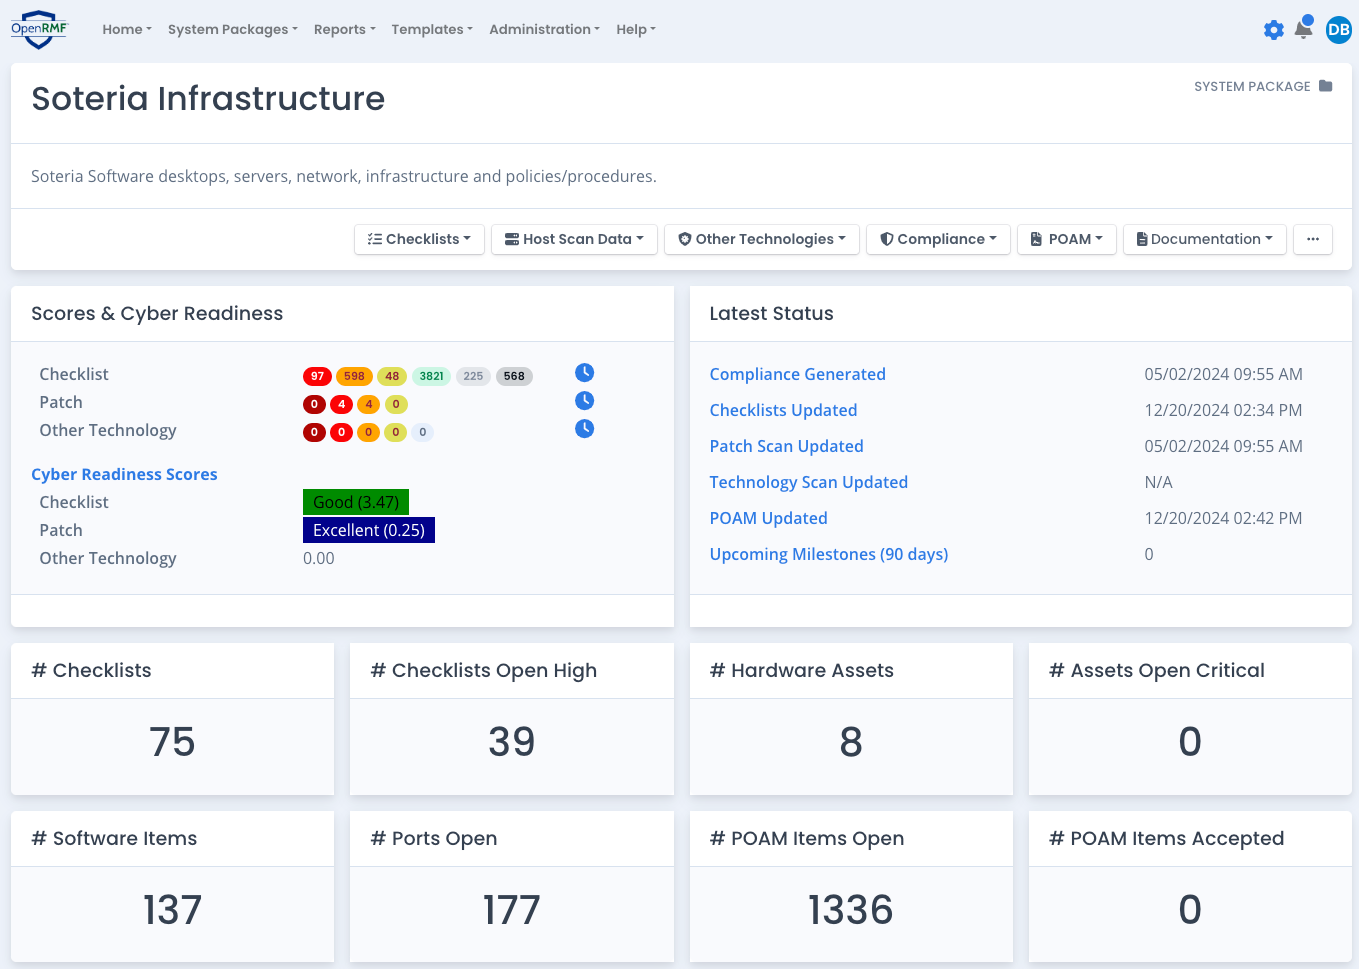Image resolution: width=1359 pixels, height=969 pixels.
Task: Click the yellow 48 checklist badge
Action: (x=392, y=376)
